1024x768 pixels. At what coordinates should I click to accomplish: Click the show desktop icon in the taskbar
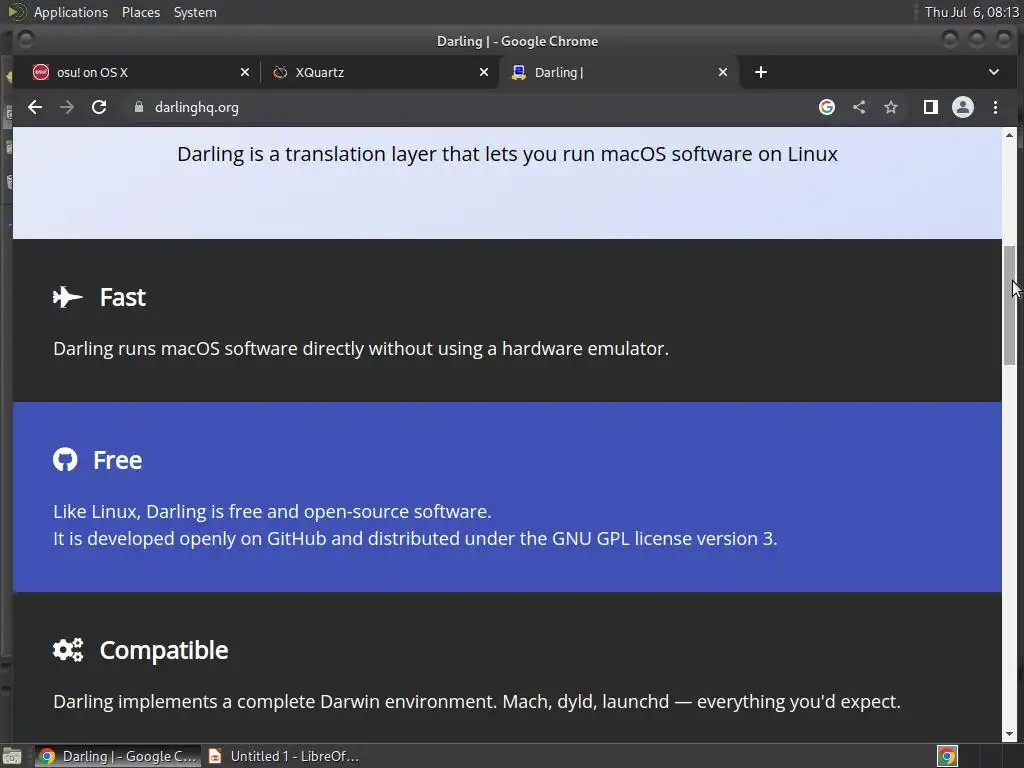[12, 756]
